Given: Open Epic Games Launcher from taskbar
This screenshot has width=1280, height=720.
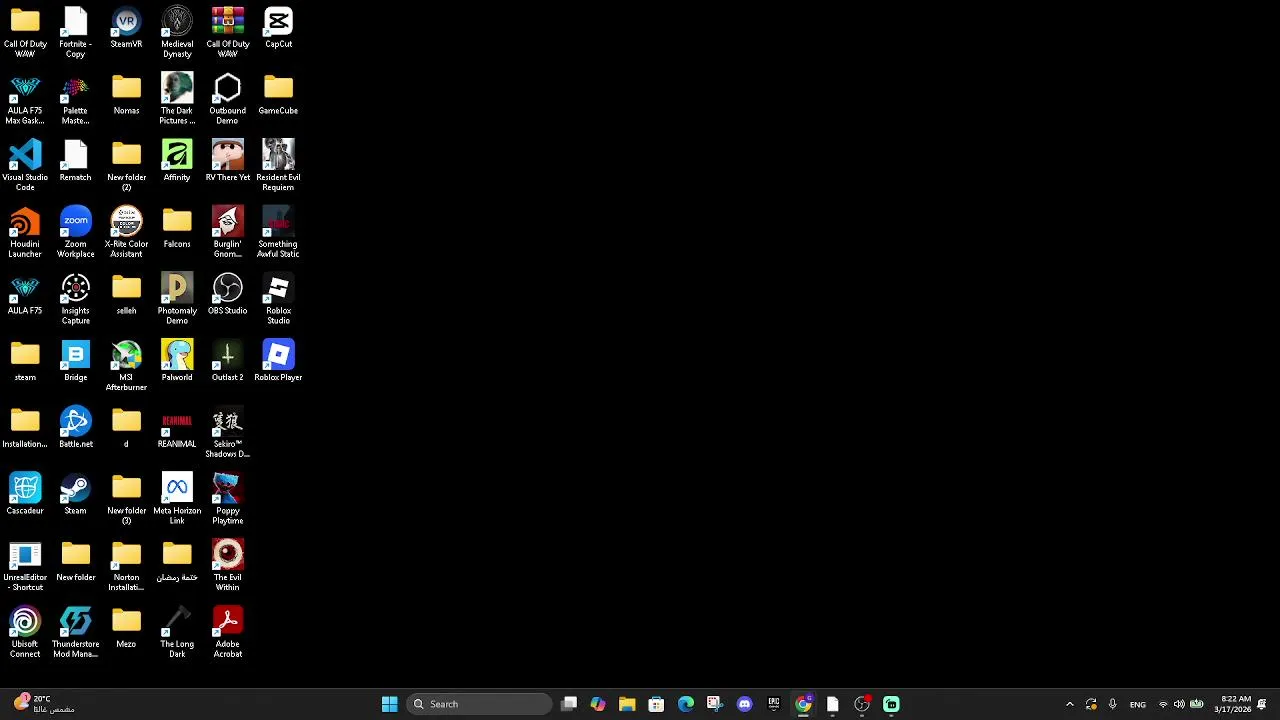Looking at the screenshot, I should pyautogui.click(x=773, y=704).
